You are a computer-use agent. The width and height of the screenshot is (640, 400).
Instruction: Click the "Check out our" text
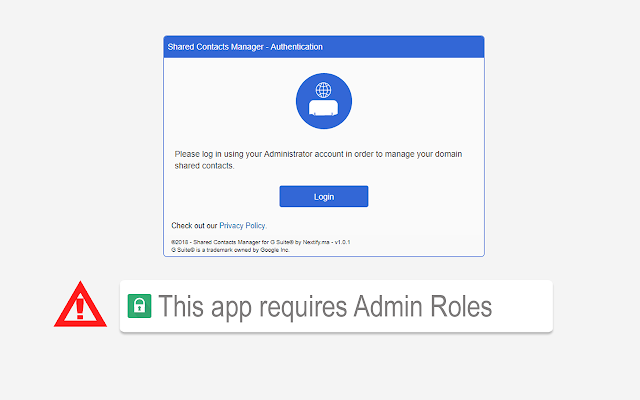pos(194,225)
